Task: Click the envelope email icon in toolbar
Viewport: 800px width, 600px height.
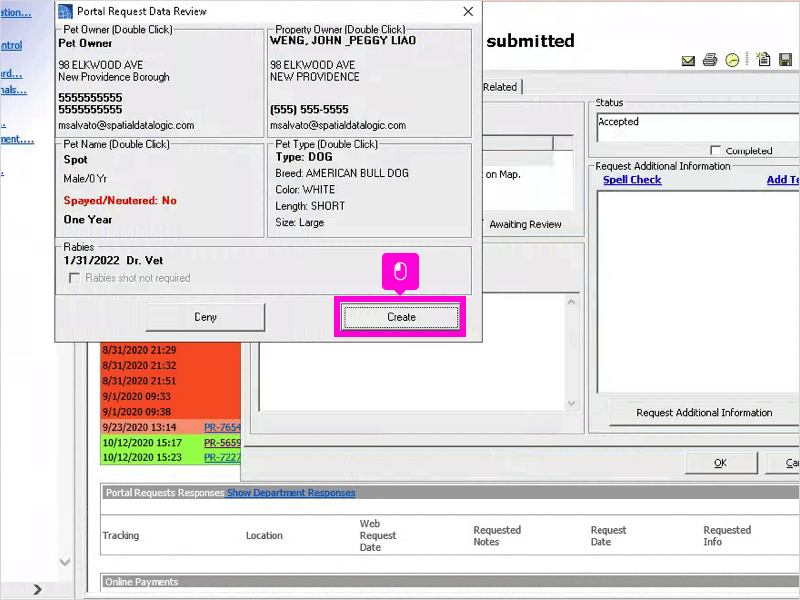Action: tap(688, 61)
